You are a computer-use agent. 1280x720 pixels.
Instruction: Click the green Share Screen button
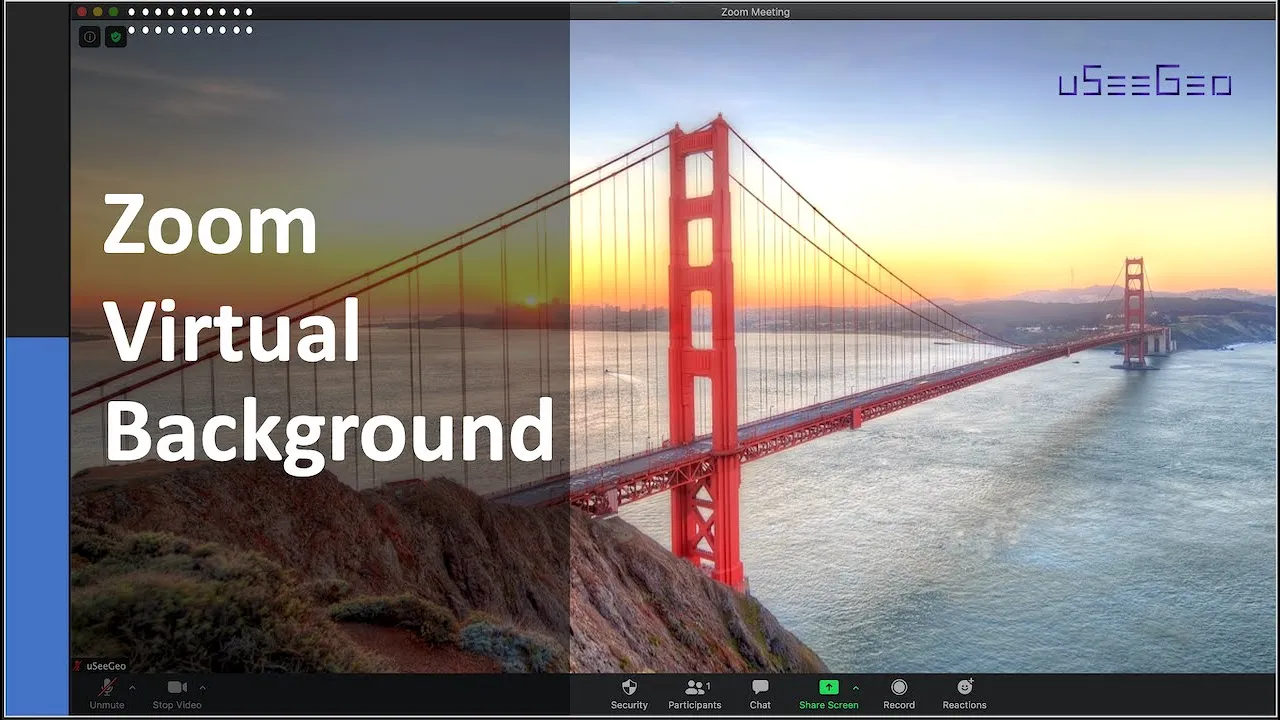pos(828,694)
